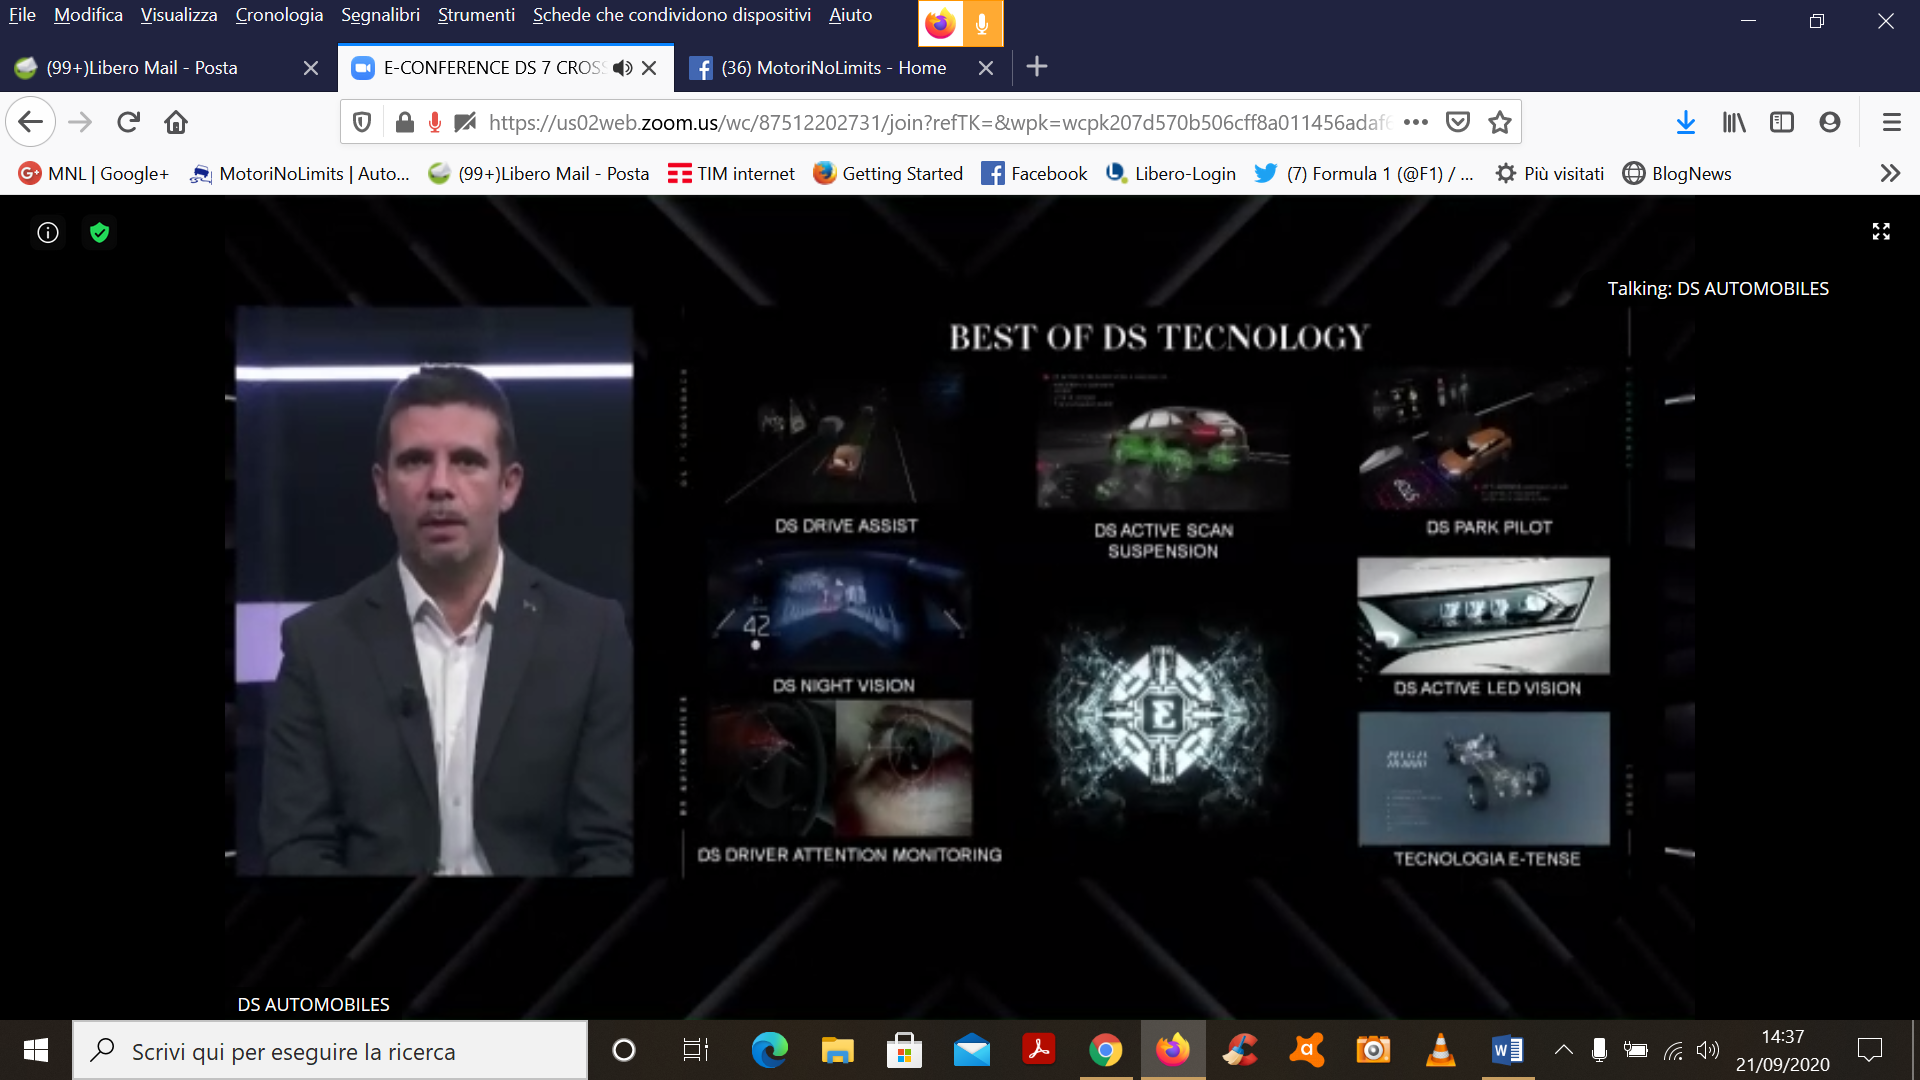Screen dimensions: 1920x1080
Task: Open the TIM internet bookmark
Action: (x=731, y=173)
